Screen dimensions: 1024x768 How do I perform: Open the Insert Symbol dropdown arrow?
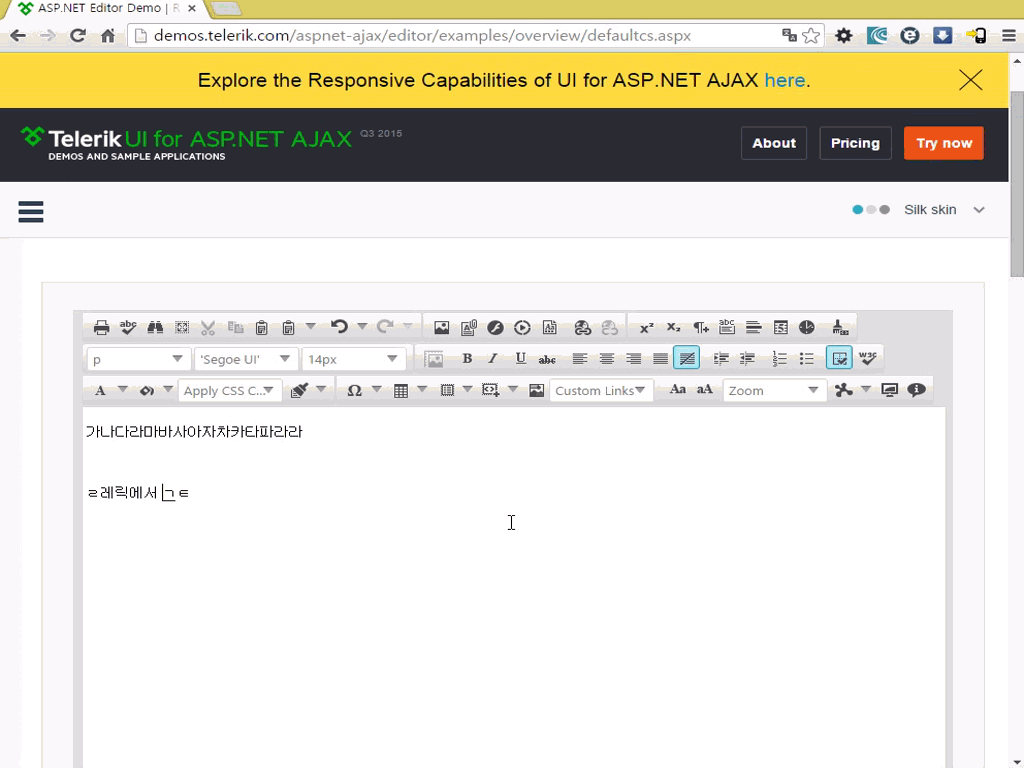pyautogui.click(x=377, y=389)
